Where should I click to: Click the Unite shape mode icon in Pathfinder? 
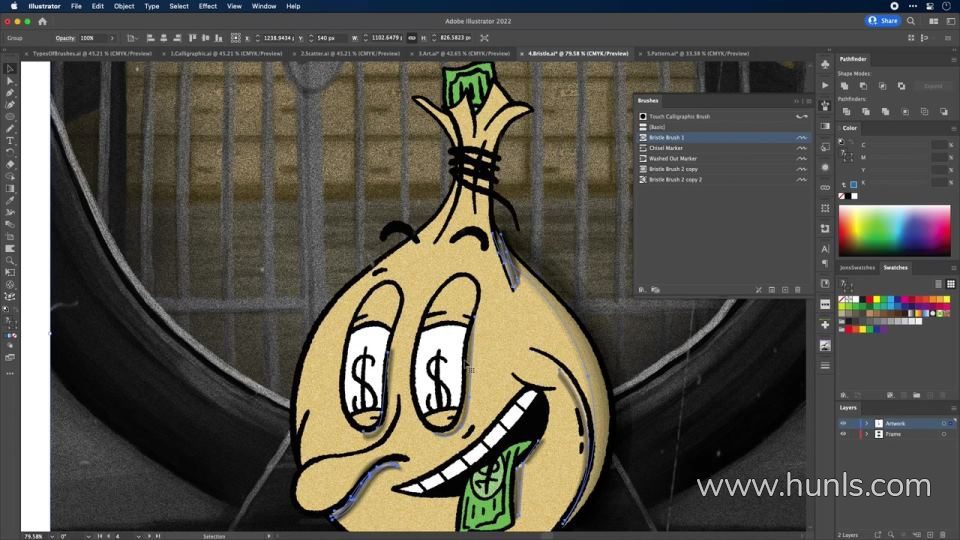click(844, 86)
